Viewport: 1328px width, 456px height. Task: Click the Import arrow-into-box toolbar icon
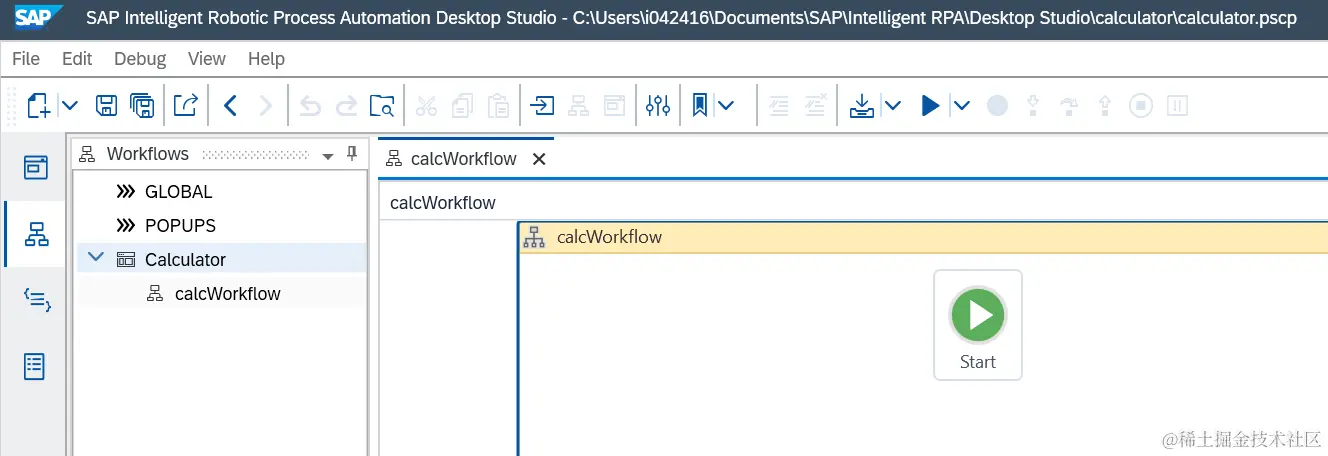pyautogui.click(x=542, y=105)
